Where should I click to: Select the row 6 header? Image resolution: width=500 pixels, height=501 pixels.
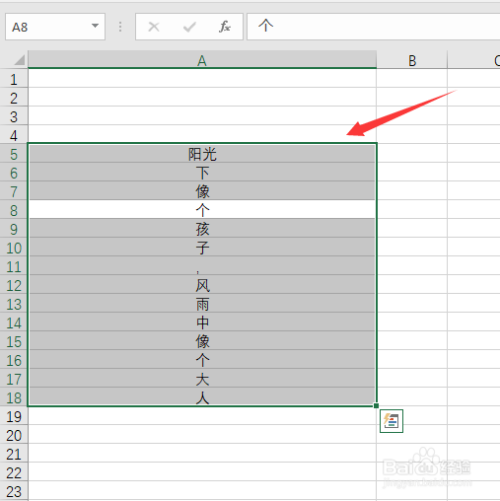[x=14, y=172]
